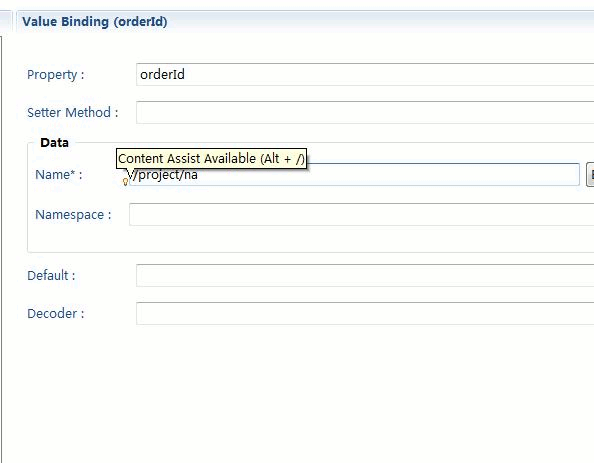The height and width of the screenshot is (463, 594).
Task: Click the Content Assist Available tooltip
Action: click(211, 158)
